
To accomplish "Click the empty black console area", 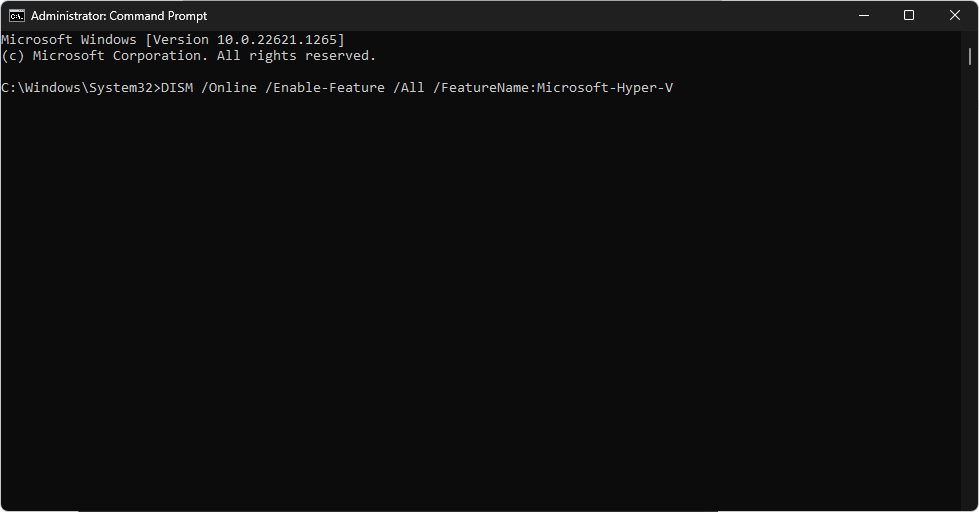I will point(480,300).
